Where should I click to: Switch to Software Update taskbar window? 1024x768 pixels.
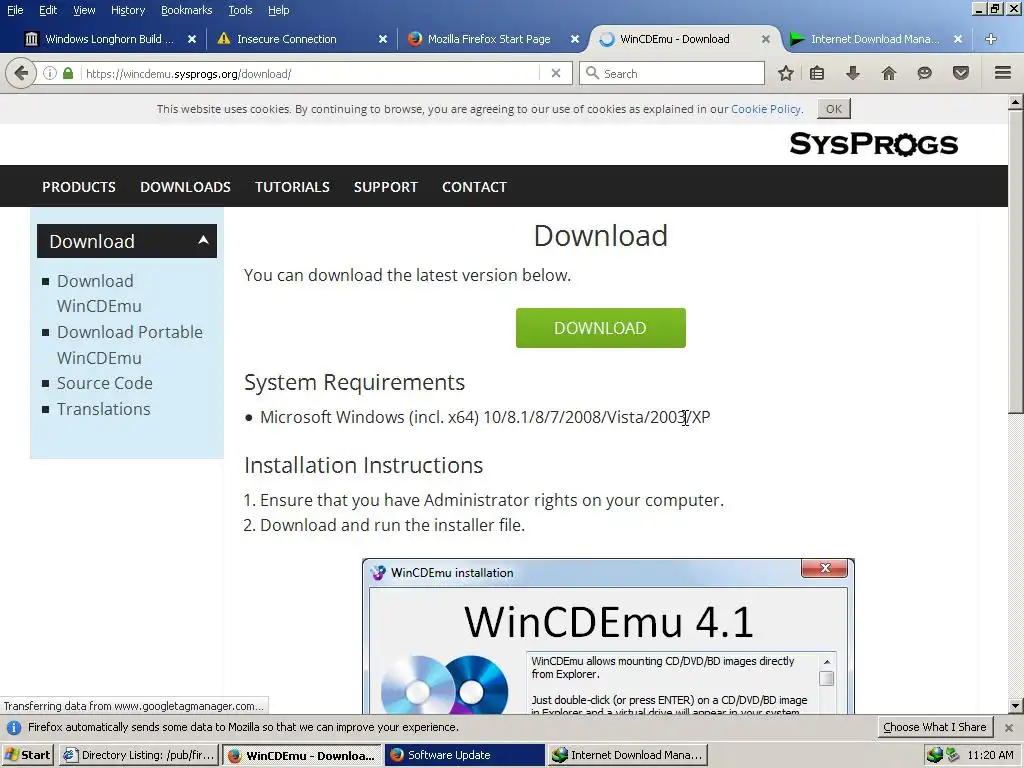coord(464,755)
